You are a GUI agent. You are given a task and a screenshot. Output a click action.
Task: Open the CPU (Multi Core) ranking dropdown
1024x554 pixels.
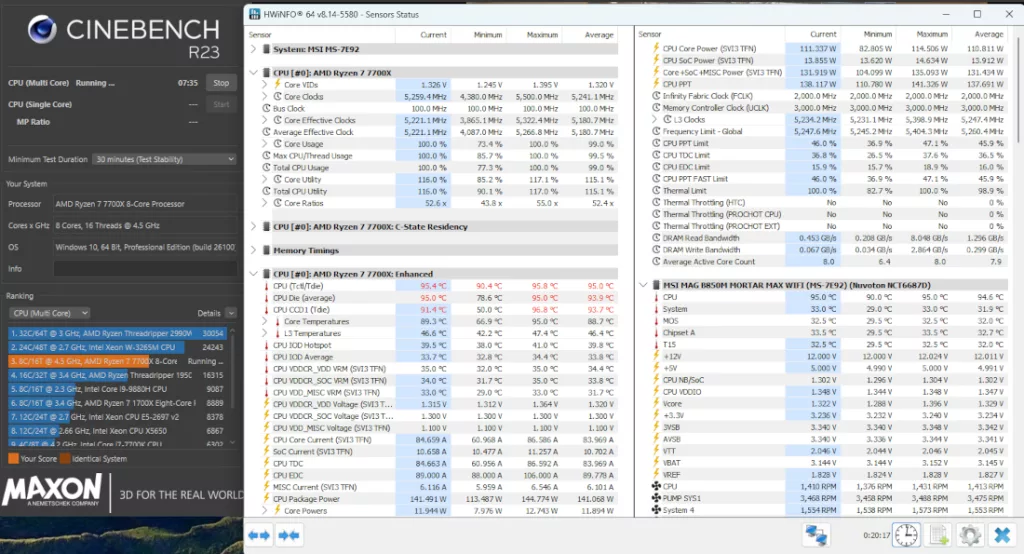point(50,314)
